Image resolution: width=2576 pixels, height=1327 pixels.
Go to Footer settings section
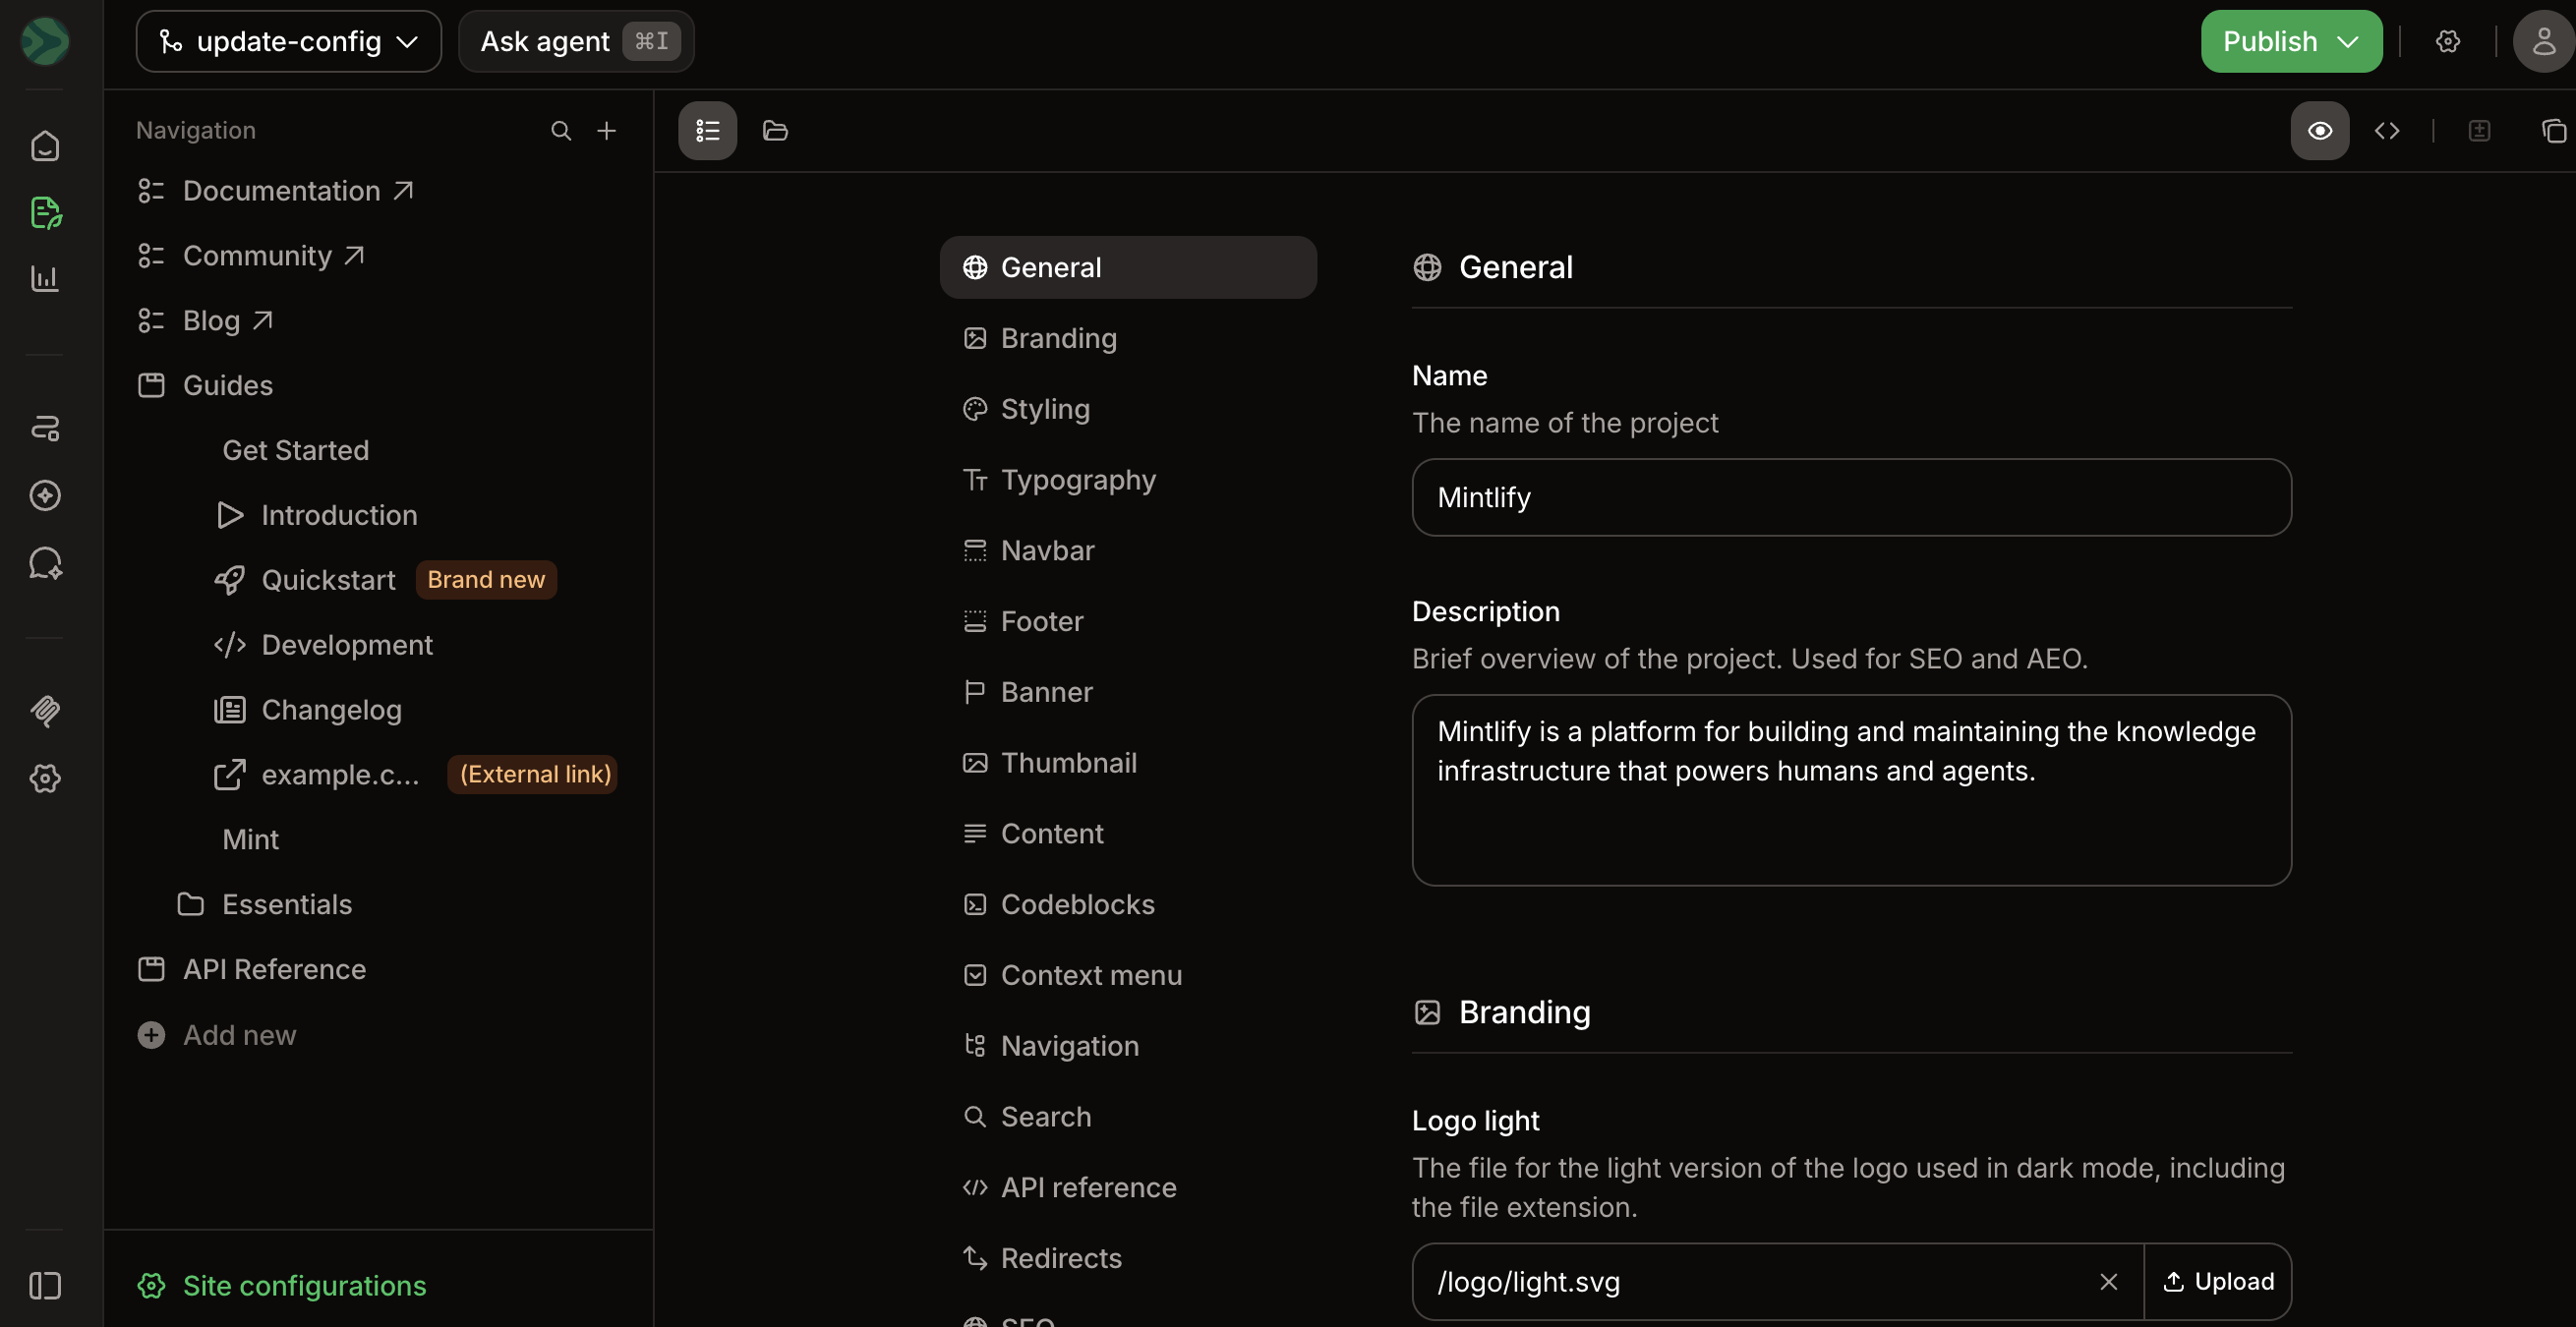pos(1128,621)
